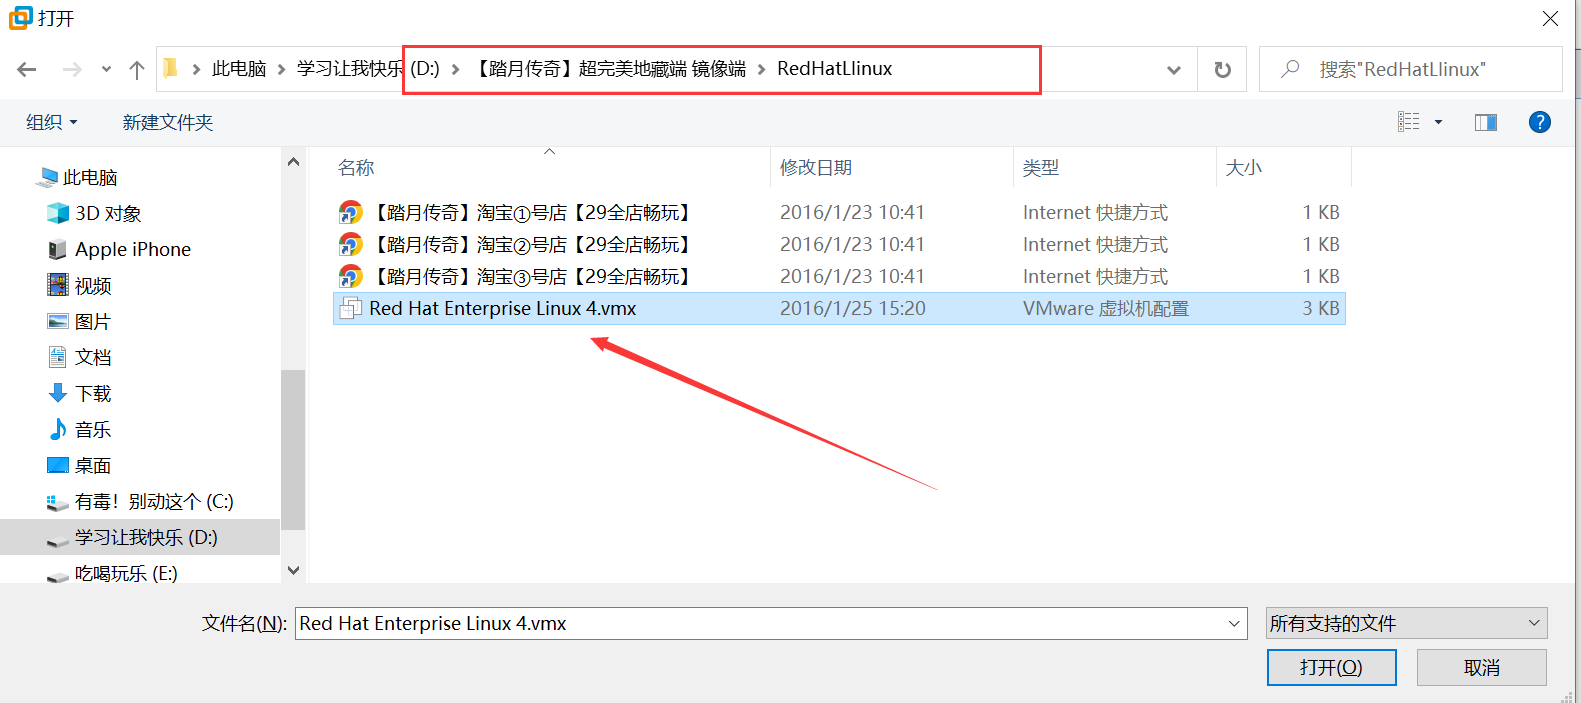Close the 打开 dialog window

(1550, 18)
